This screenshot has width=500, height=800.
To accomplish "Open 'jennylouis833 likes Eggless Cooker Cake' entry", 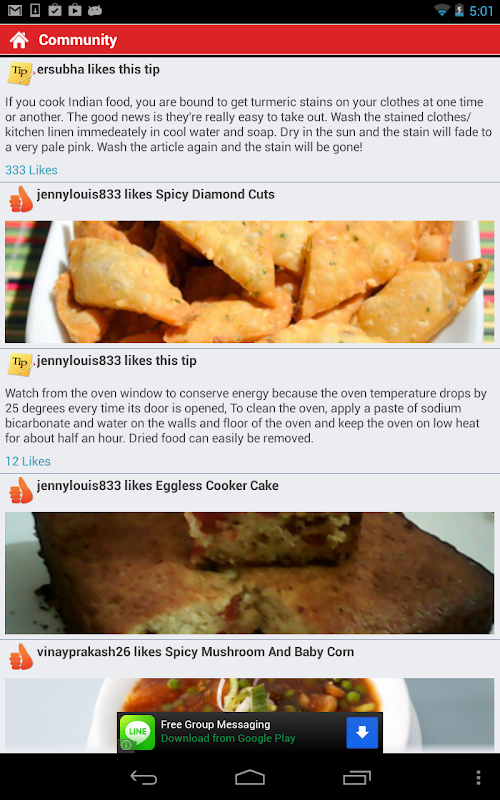I will (158, 485).
